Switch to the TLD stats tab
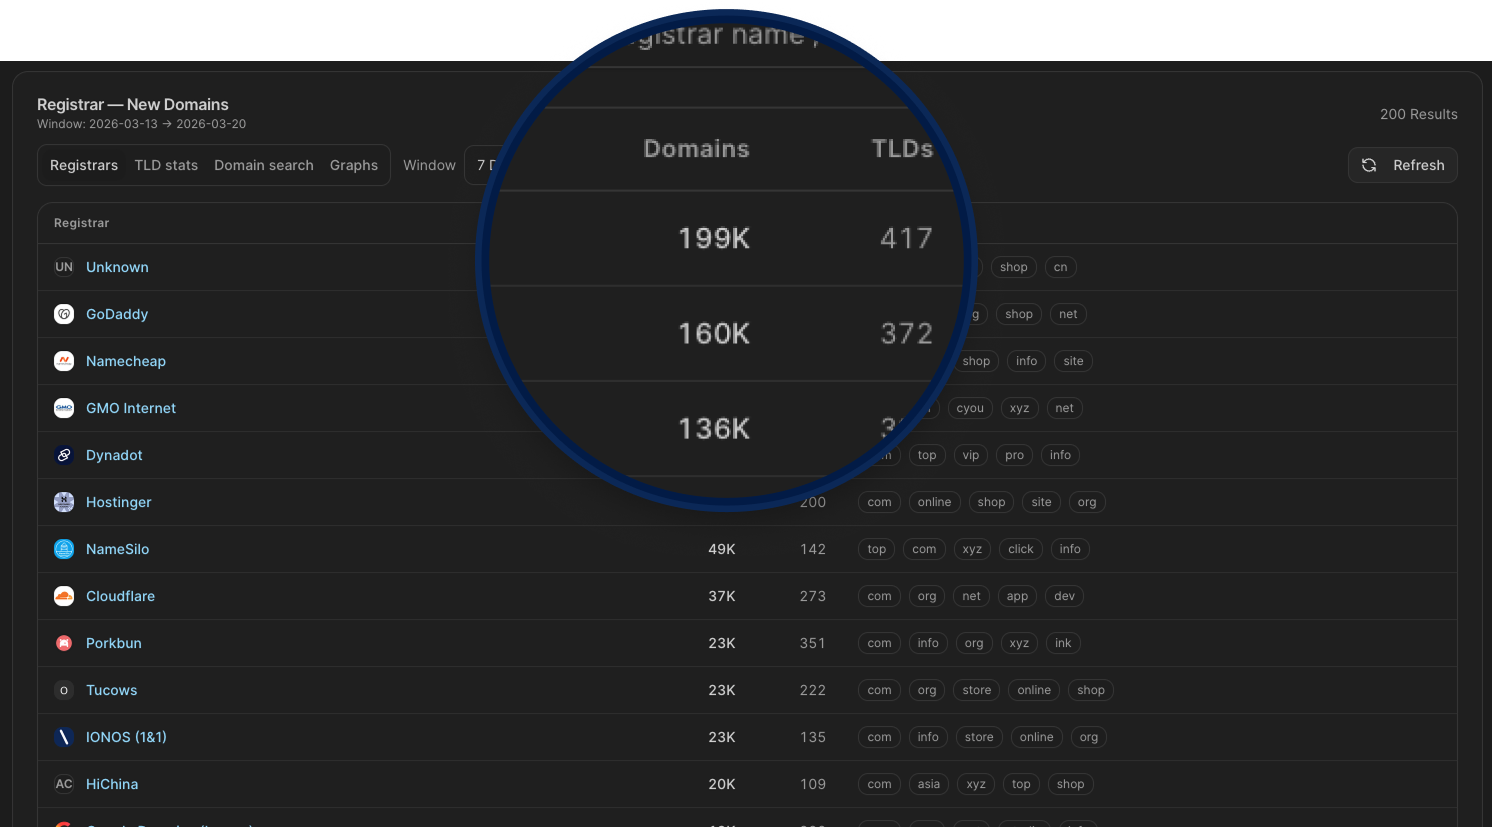The width and height of the screenshot is (1492, 828). 166,165
